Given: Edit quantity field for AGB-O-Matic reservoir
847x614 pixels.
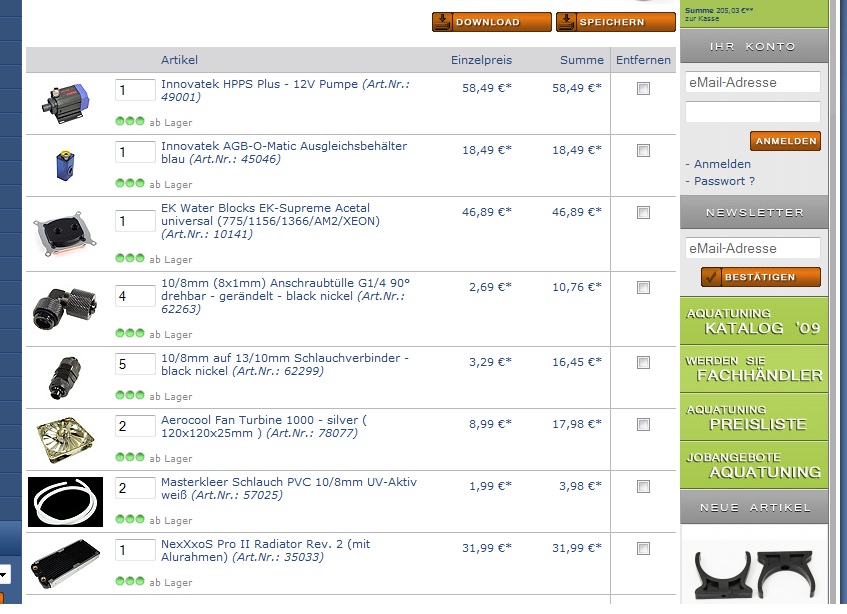Looking at the screenshot, I should (x=135, y=152).
